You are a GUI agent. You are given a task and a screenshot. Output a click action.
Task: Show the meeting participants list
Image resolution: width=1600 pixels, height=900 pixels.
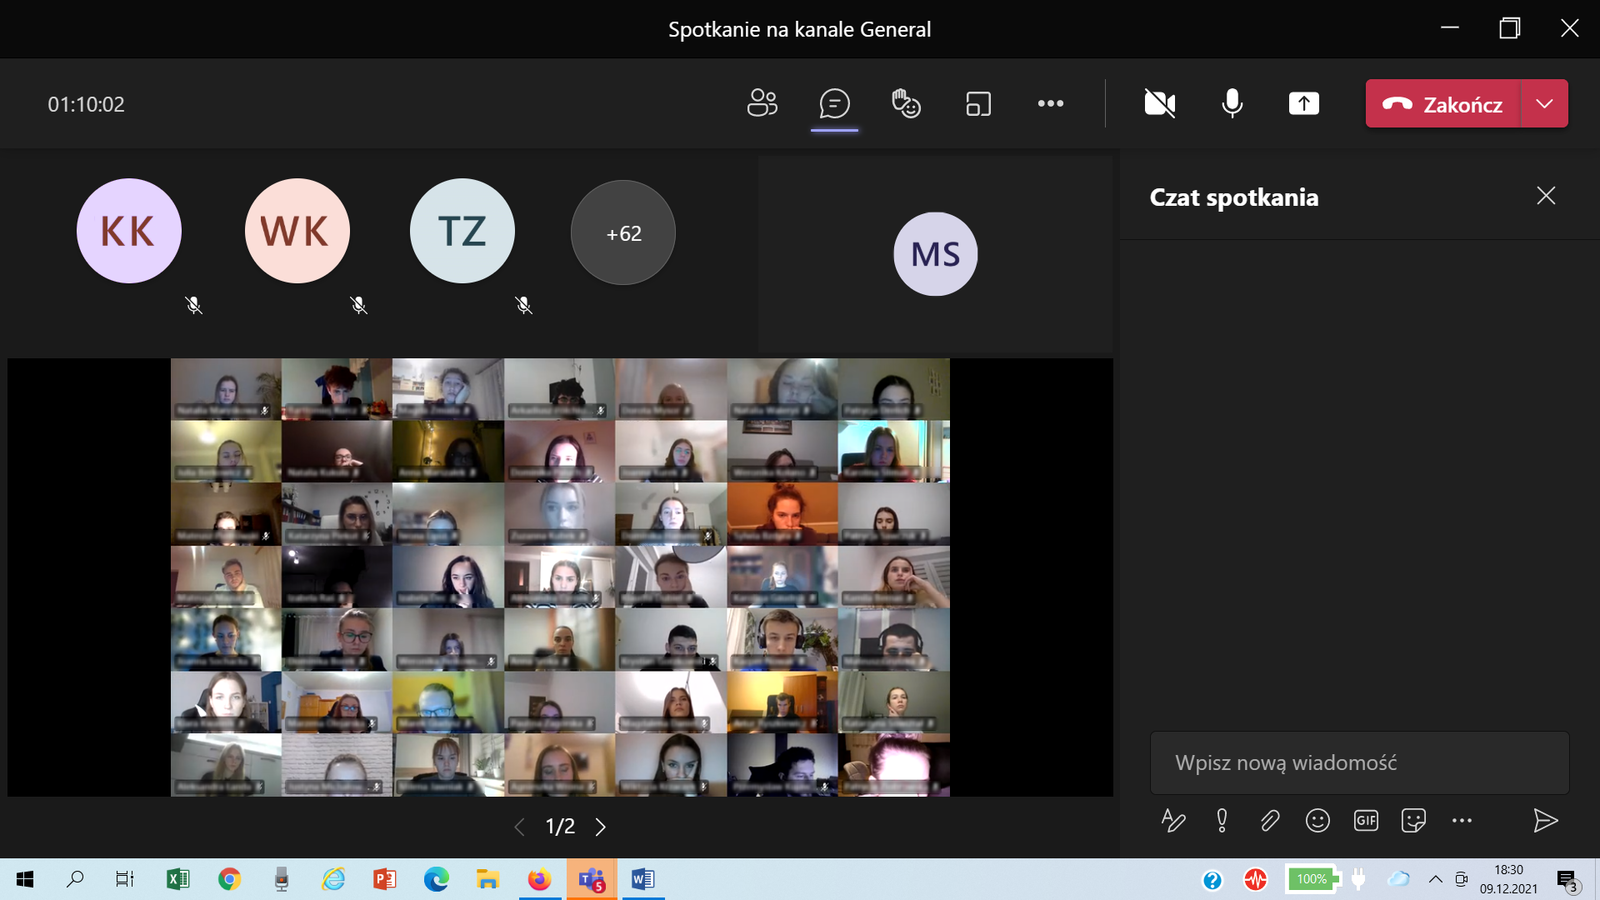[762, 103]
